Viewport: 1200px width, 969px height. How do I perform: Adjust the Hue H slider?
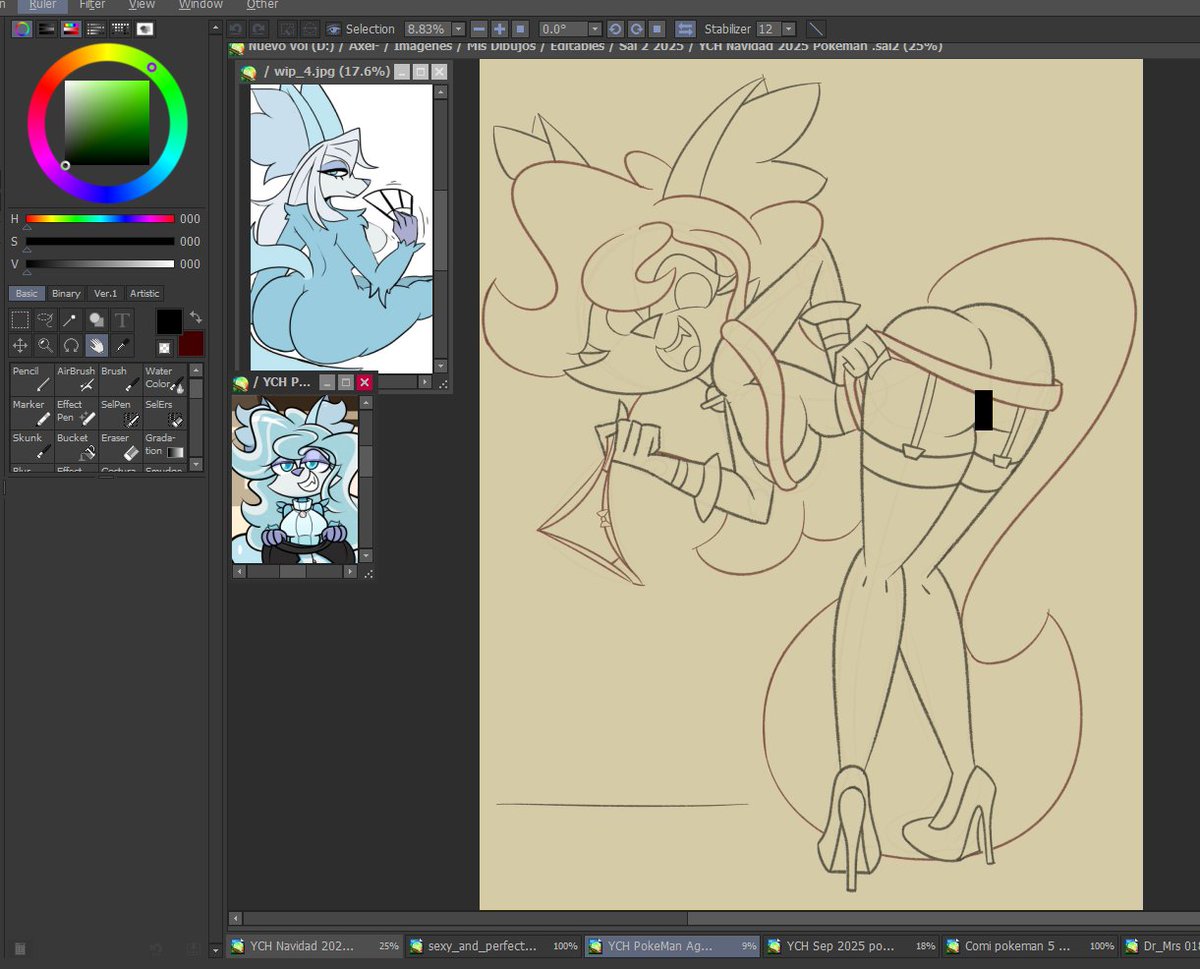click(x=100, y=219)
